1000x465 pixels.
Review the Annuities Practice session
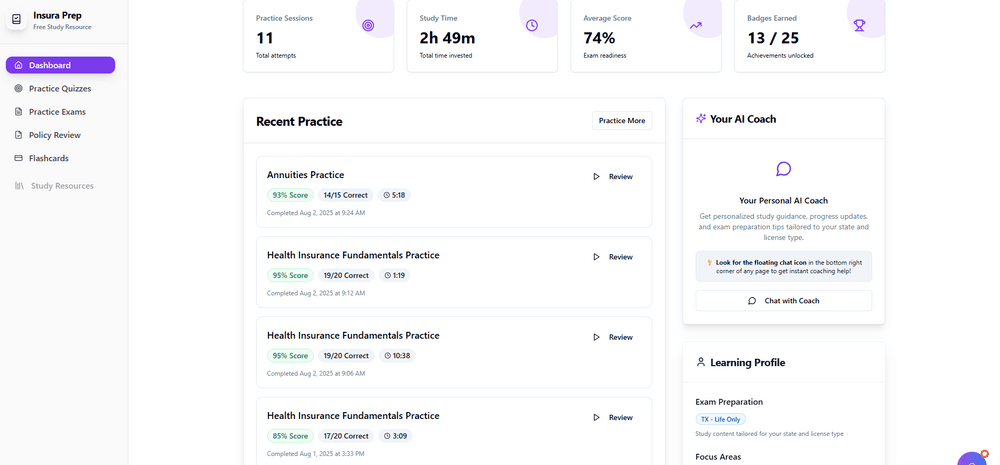pos(613,177)
